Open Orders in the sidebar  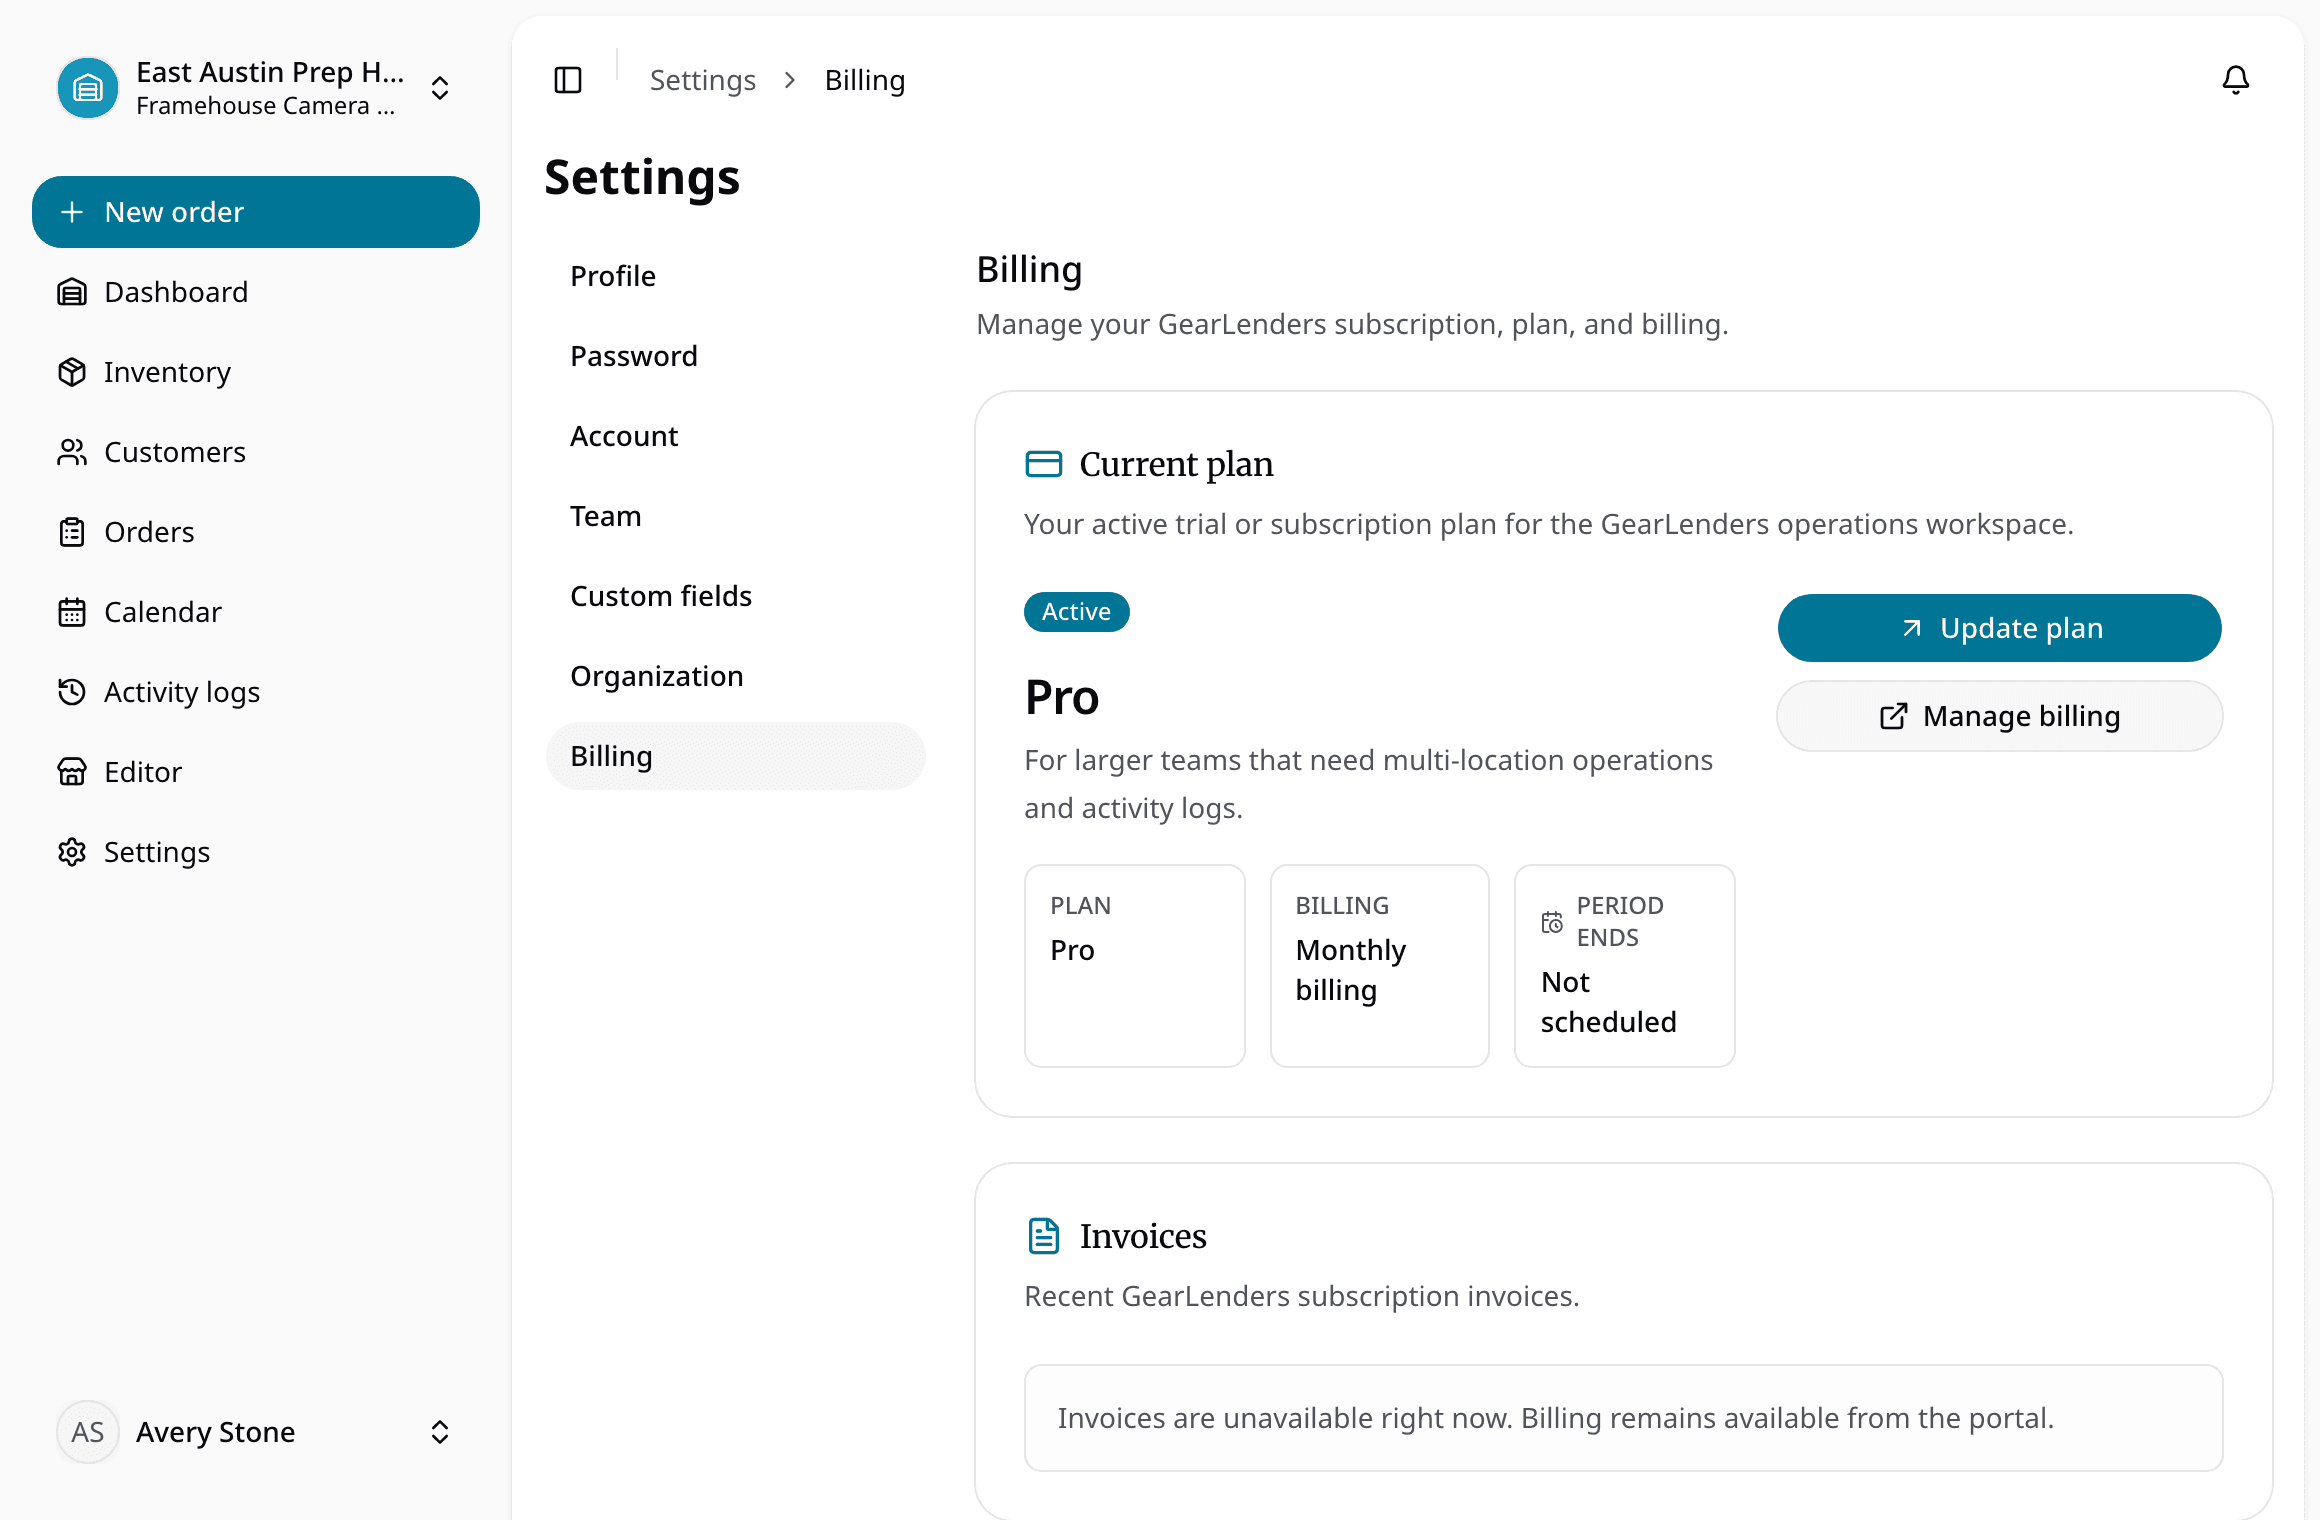click(256, 532)
